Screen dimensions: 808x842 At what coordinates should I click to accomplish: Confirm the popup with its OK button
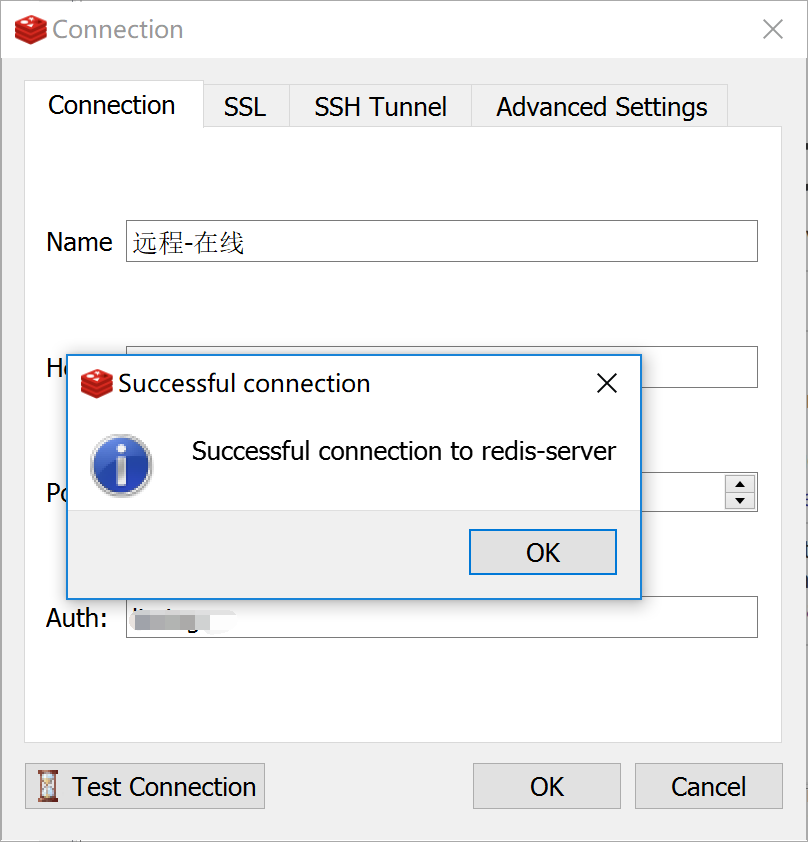542,553
